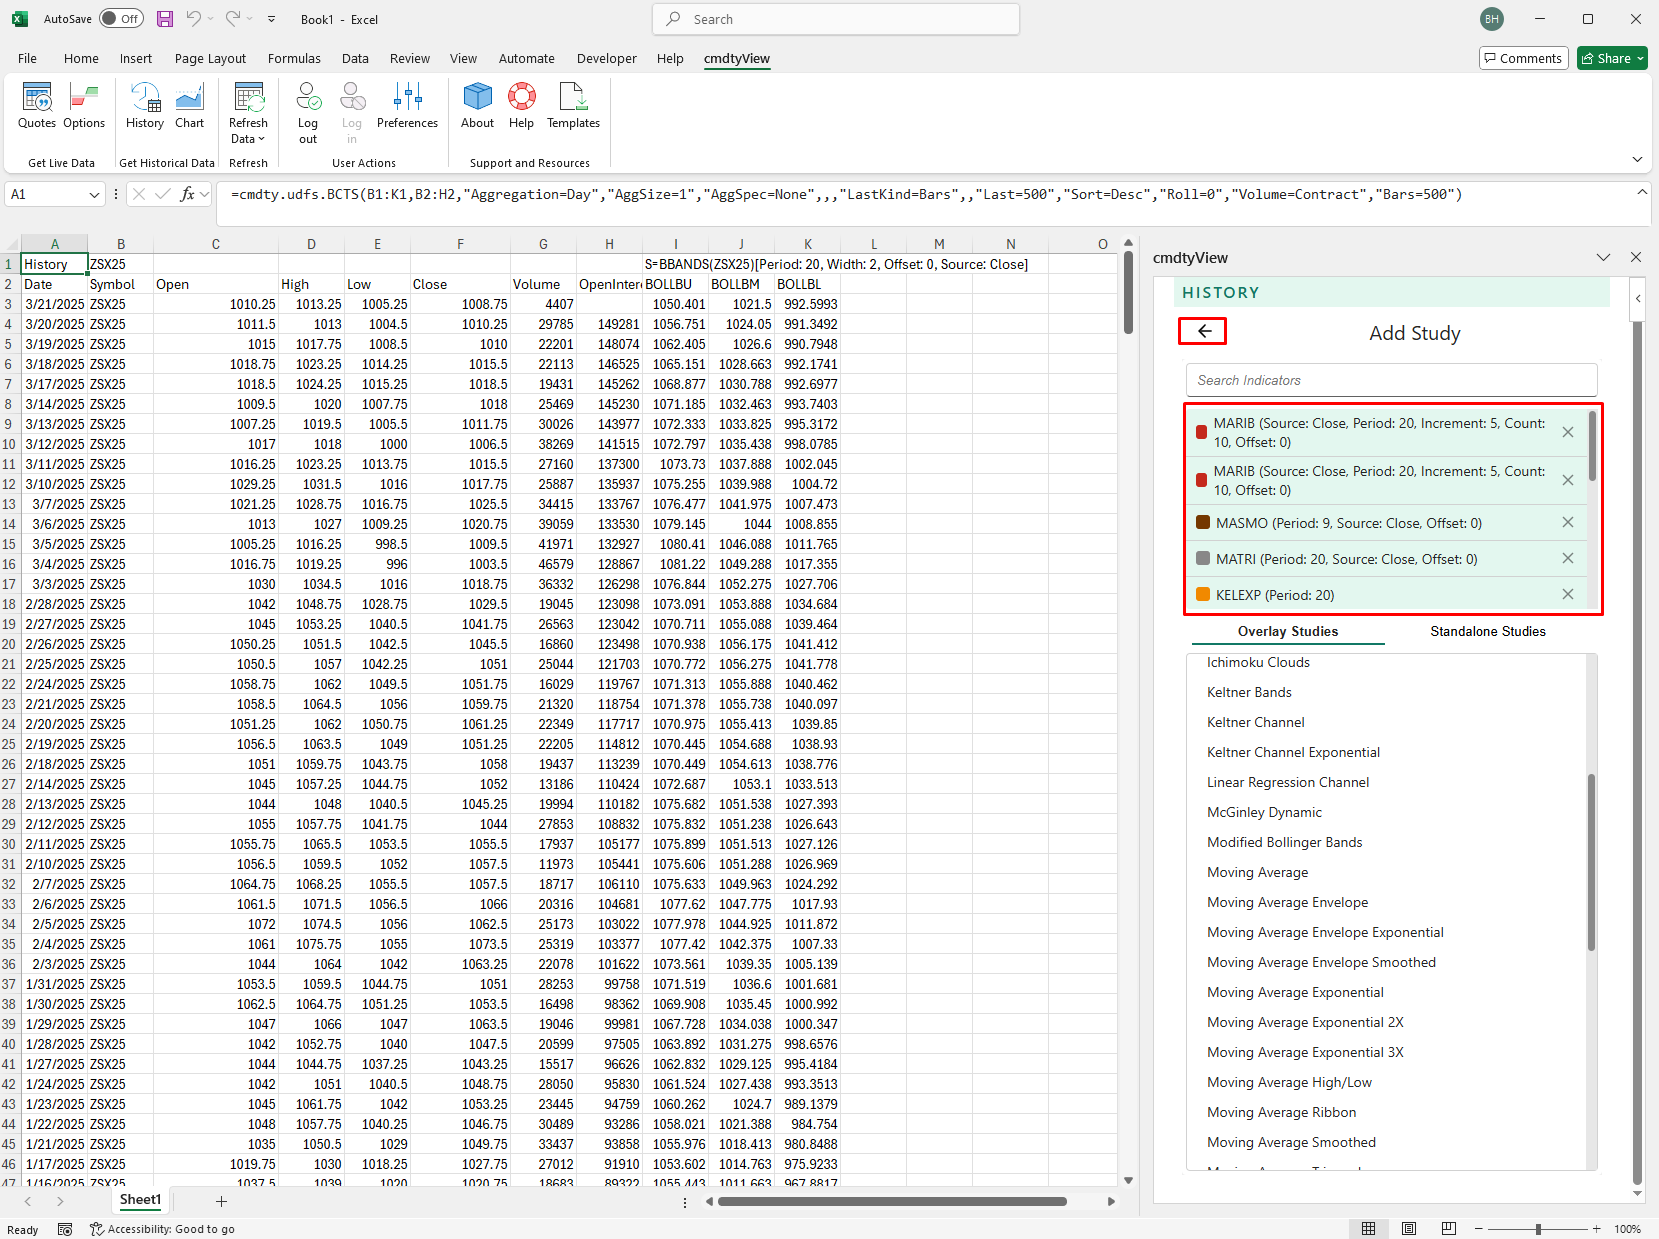Select cell A1 containing History
Image resolution: width=1659 pixels, height=1239 pixels.
[x=54, y=264]
